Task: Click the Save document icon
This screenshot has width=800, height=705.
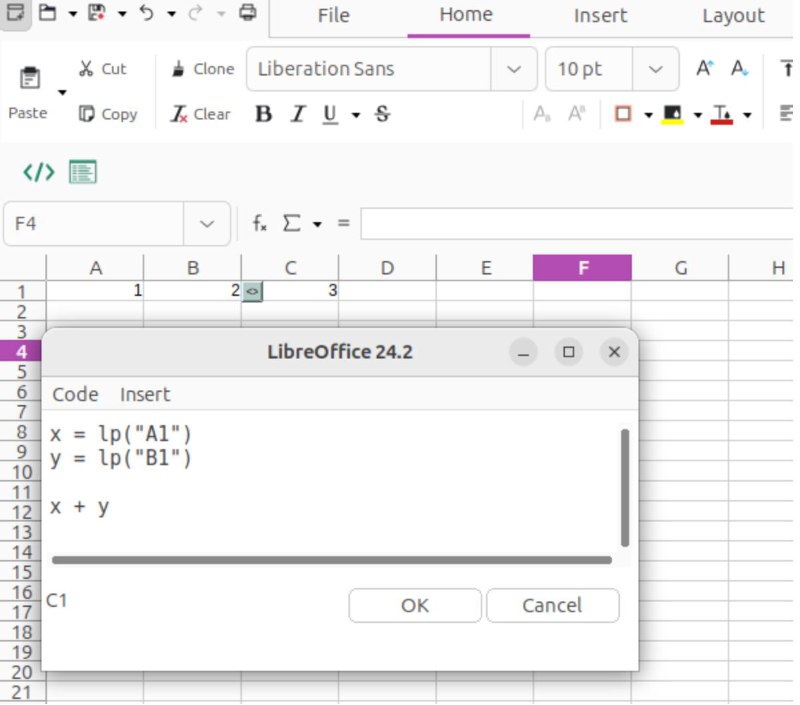Action: (97, 12)
